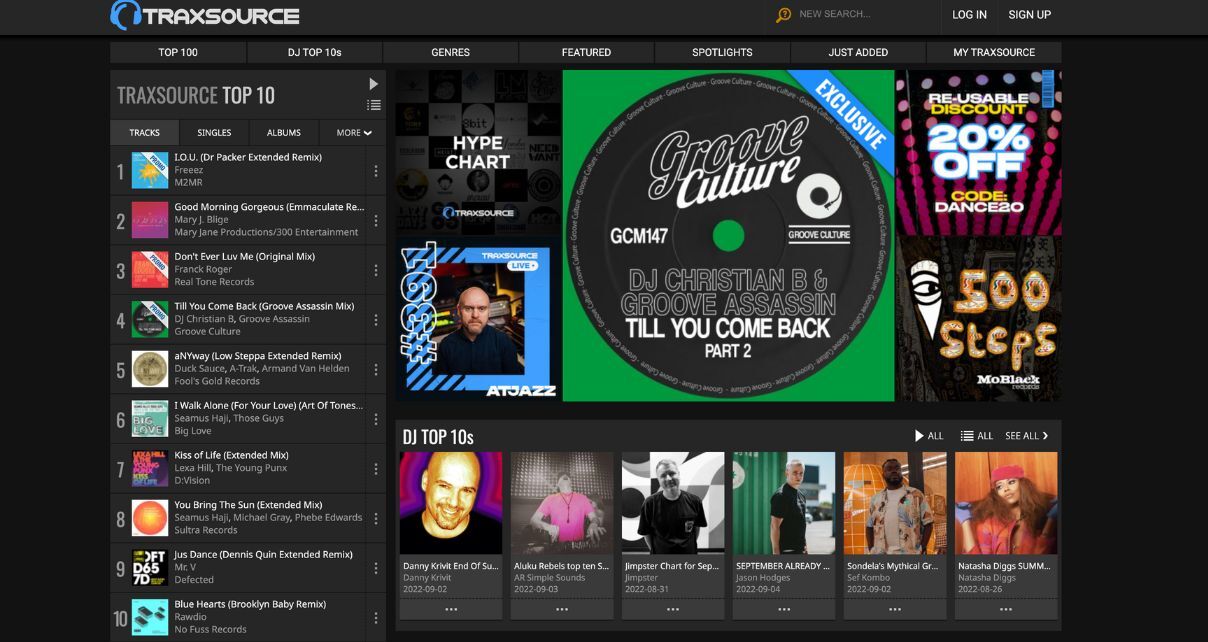Switch to the ALBUMS tab
1208x642 pixels.
tap(284, 133)
